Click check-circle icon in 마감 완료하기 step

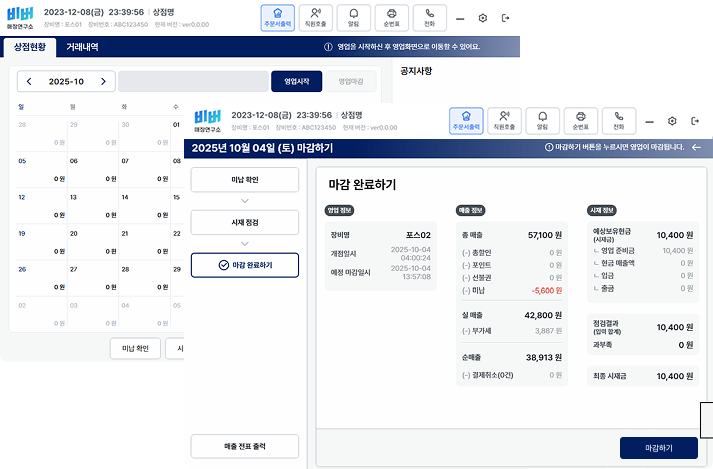224,265
